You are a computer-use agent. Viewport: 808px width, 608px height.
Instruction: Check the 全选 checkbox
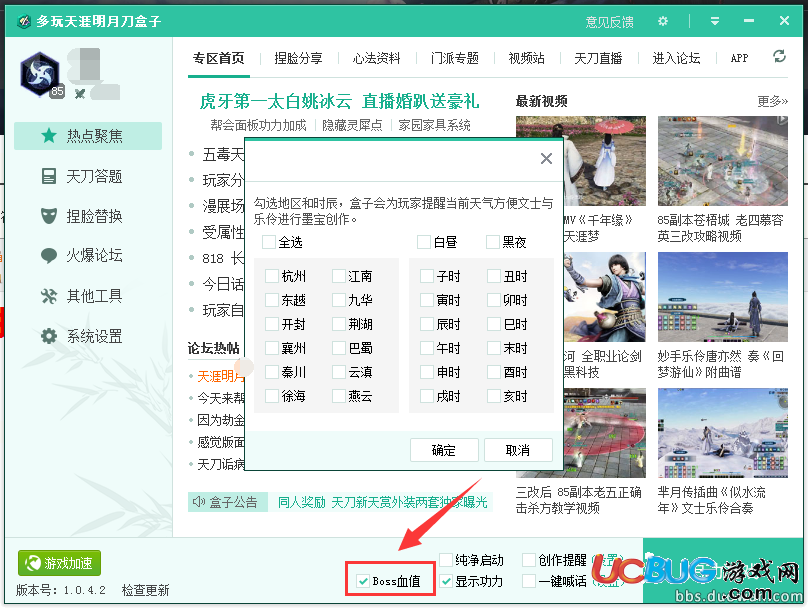[269, 242]
